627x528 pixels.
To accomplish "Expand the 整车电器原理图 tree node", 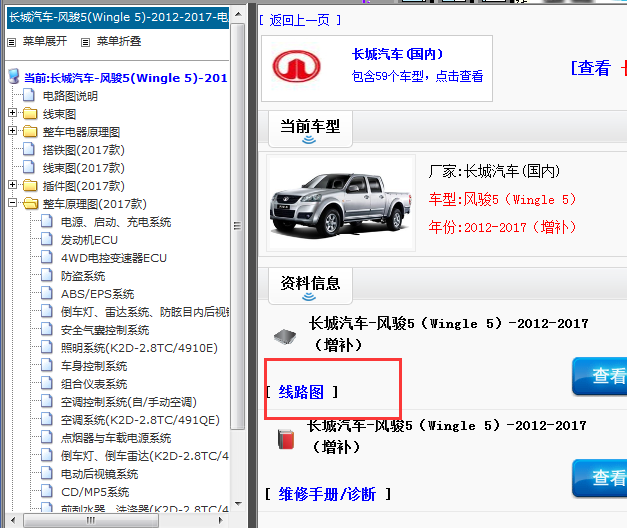I will coord(12,130).
